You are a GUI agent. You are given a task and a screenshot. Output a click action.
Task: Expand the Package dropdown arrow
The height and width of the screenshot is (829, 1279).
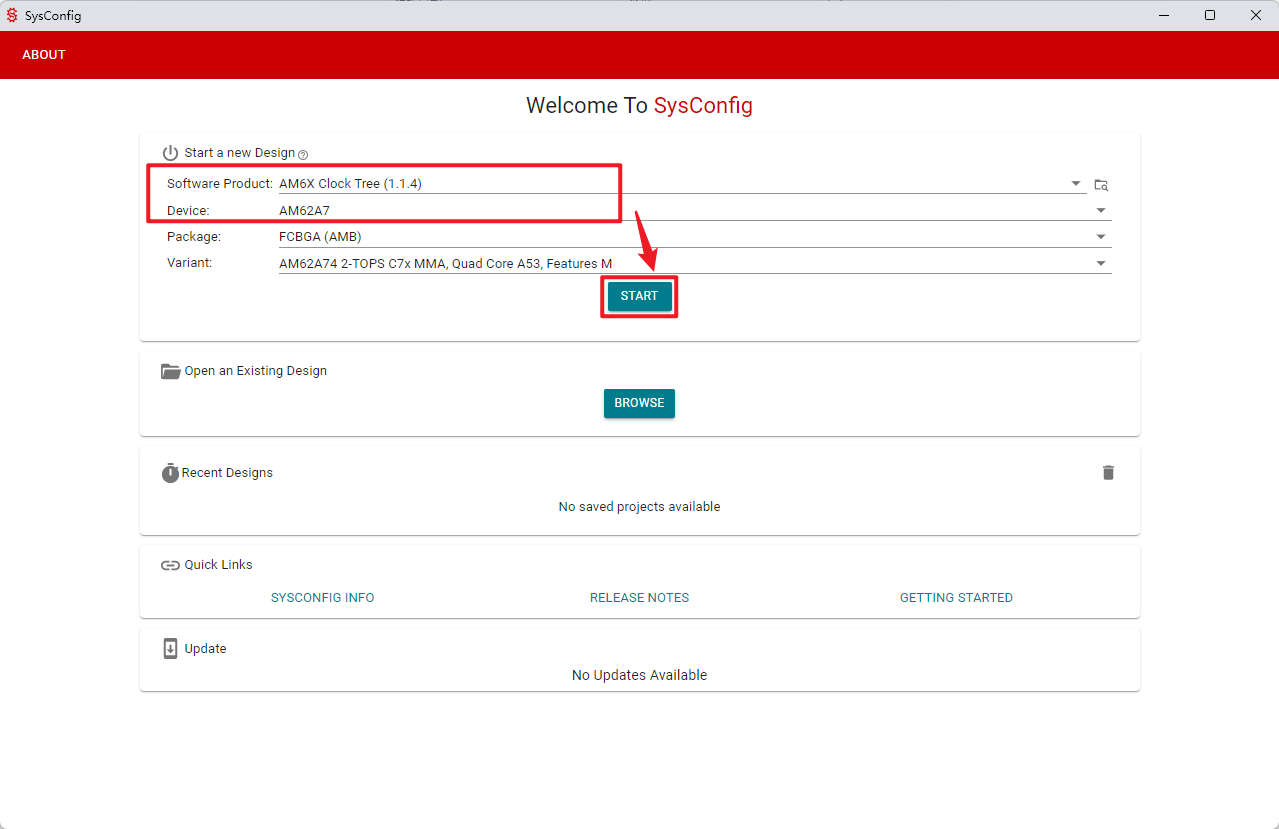tap(1101, 237)
